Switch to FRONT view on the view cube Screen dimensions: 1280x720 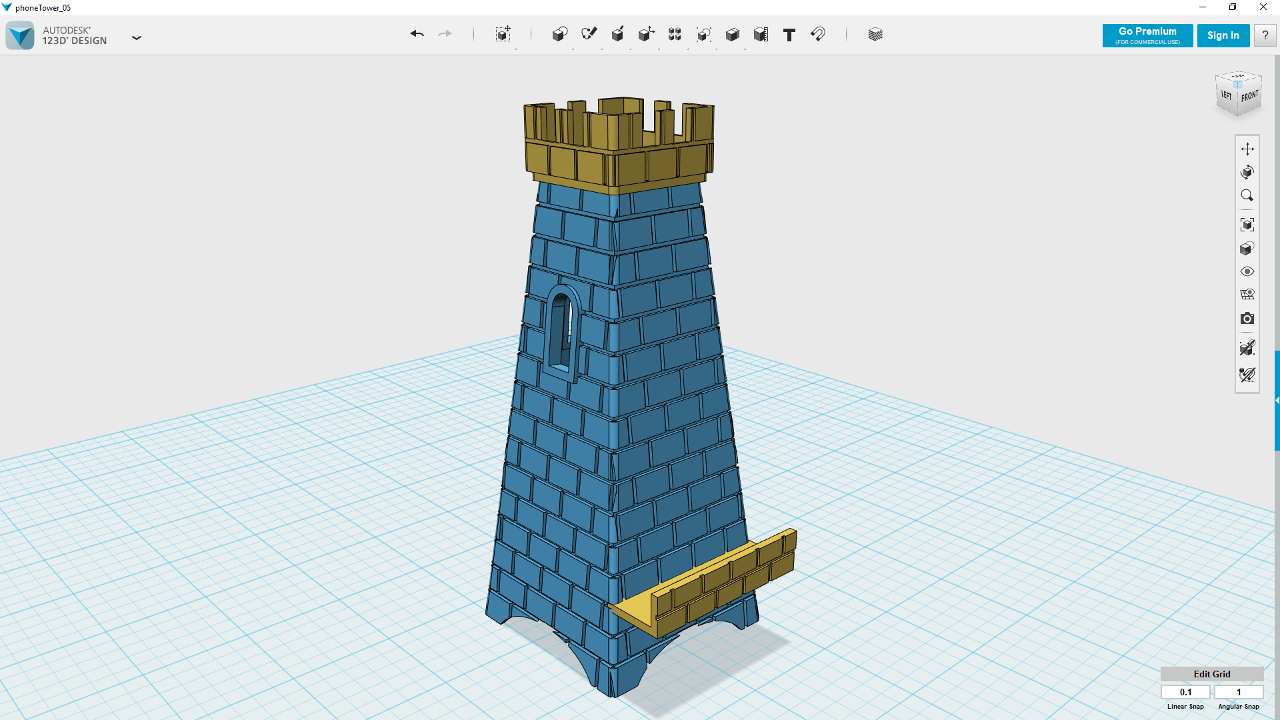(1250, 97)
